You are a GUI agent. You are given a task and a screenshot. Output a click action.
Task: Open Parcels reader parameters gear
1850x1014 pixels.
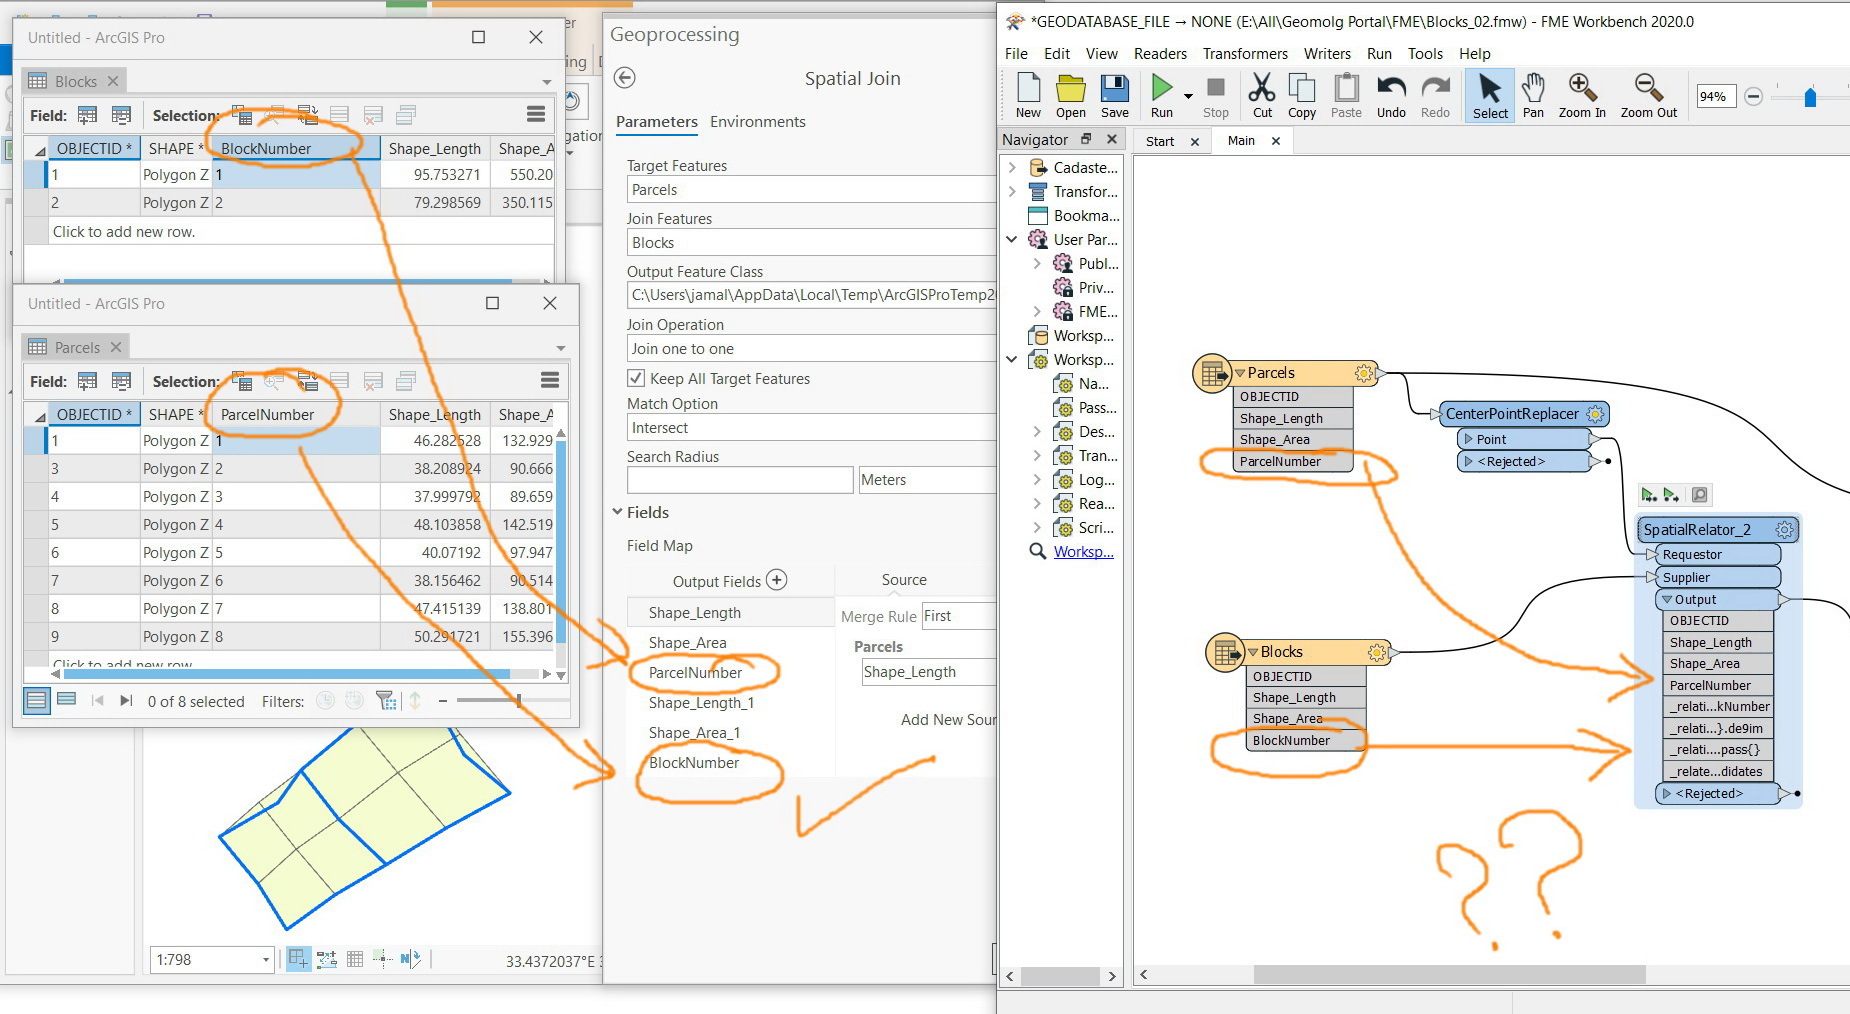1363,373
